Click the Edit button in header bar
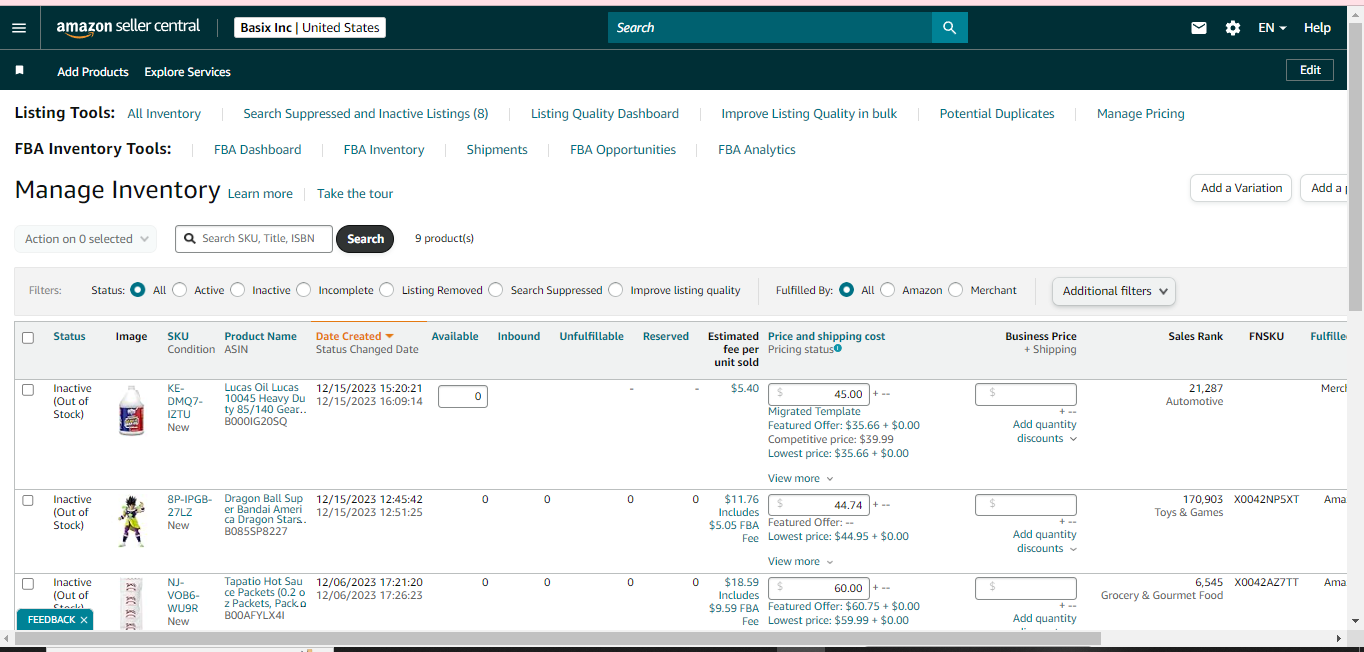Image resolution: width=1364 pixels, height=652 pixels. [x=1310, y=70]
